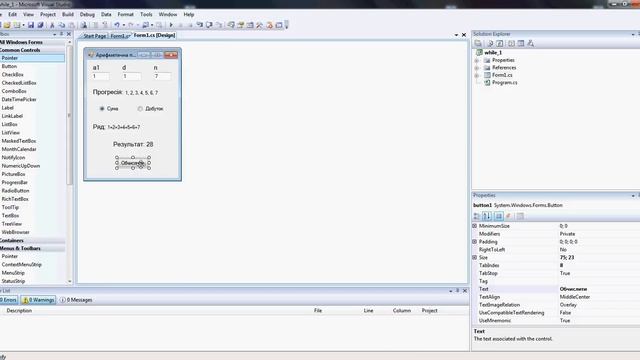Select Program.cs in Solution Explorer
Screen dimensions: 640x360
coord(504,82)
